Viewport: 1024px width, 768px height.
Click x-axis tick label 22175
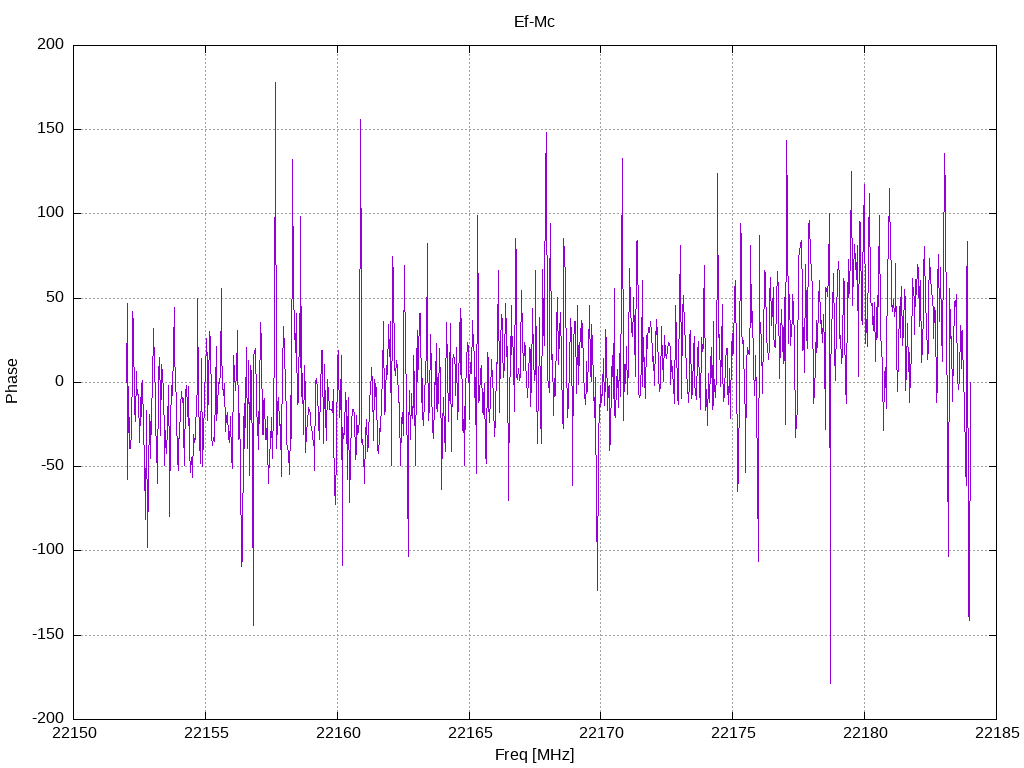pos(733,733)
